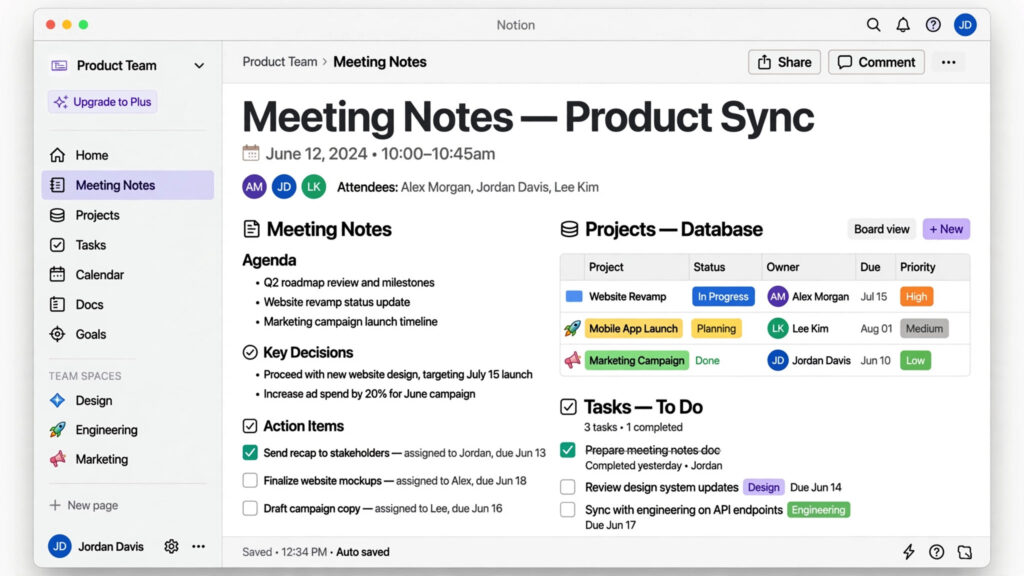Click LK attendee avatar in attendees row
The height and width of the screenshot is (576, 1024).
pyautogui.click(x=313, y=187)
